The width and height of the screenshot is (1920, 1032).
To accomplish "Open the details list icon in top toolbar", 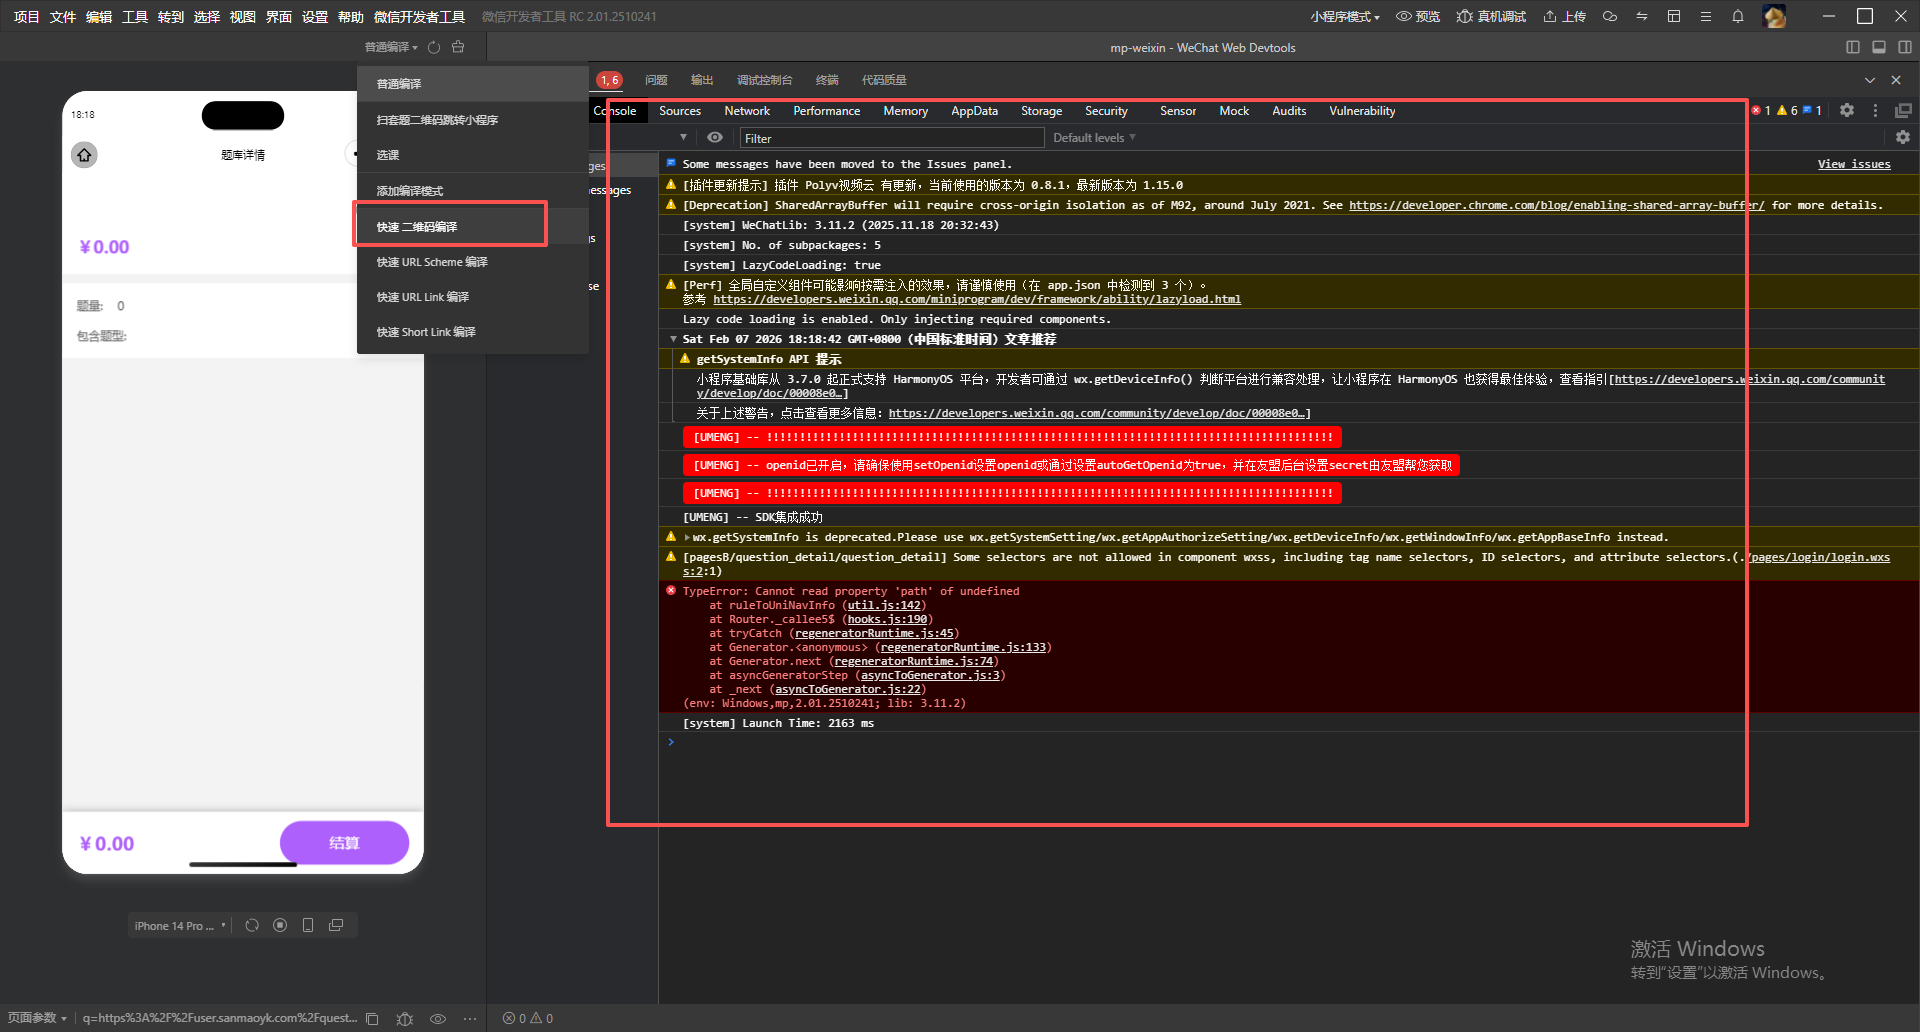I will 1706,16.
